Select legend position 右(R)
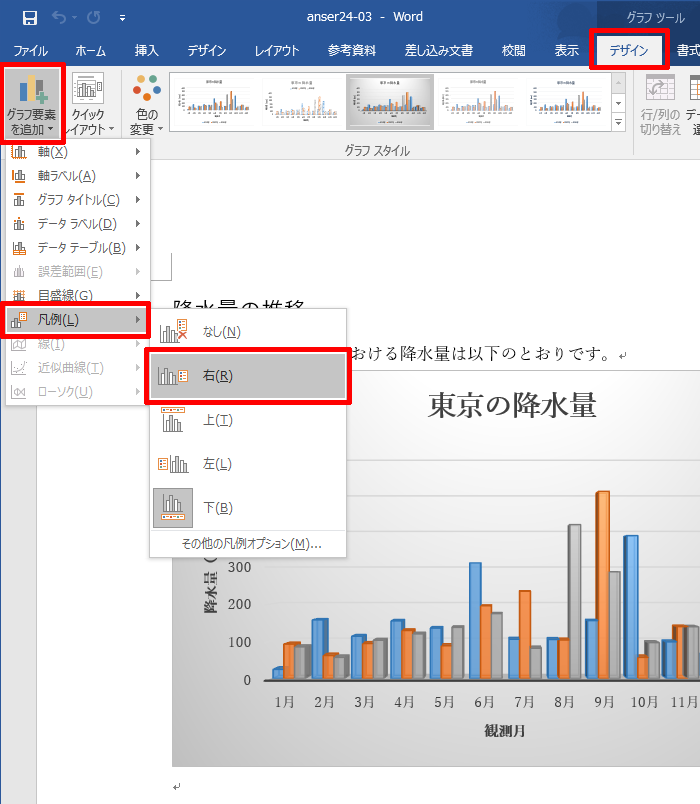 [248, 376]
